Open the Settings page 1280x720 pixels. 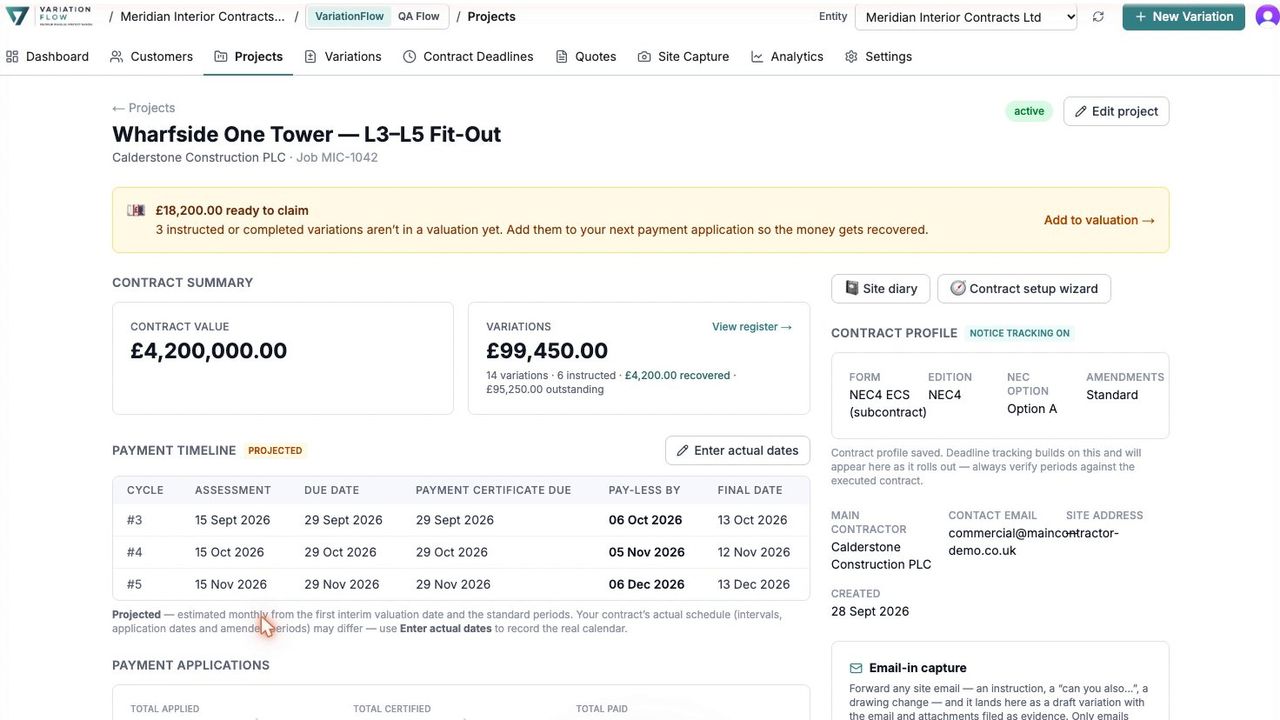click(878, 57)
